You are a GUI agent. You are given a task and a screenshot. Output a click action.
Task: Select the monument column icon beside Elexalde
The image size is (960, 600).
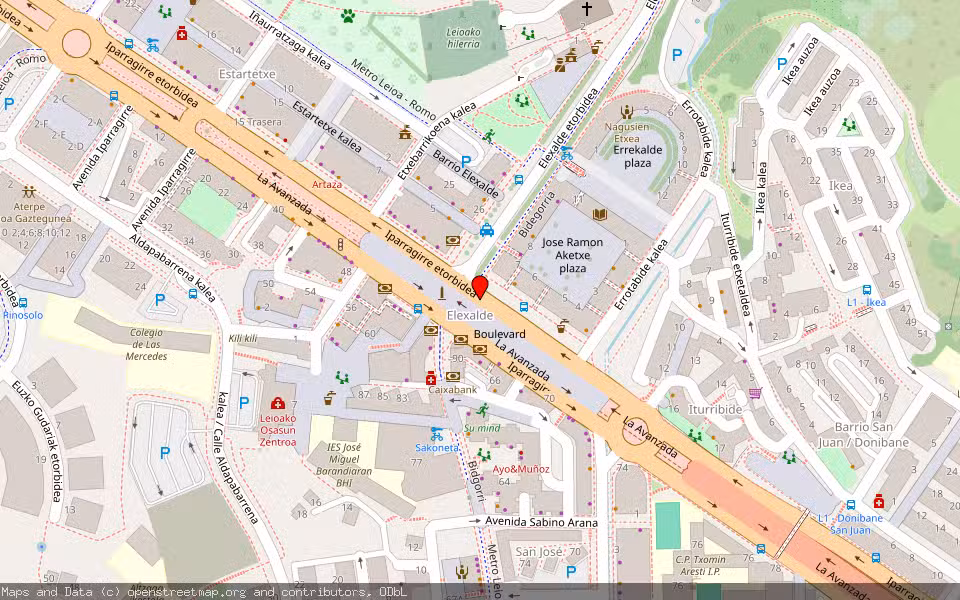click(441, 294)
